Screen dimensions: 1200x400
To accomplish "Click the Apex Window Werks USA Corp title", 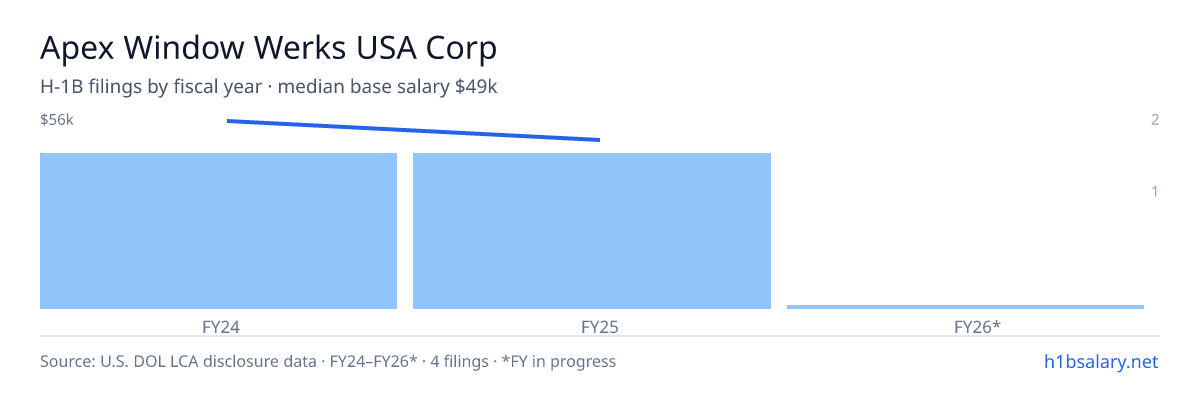I will (268, 48).
